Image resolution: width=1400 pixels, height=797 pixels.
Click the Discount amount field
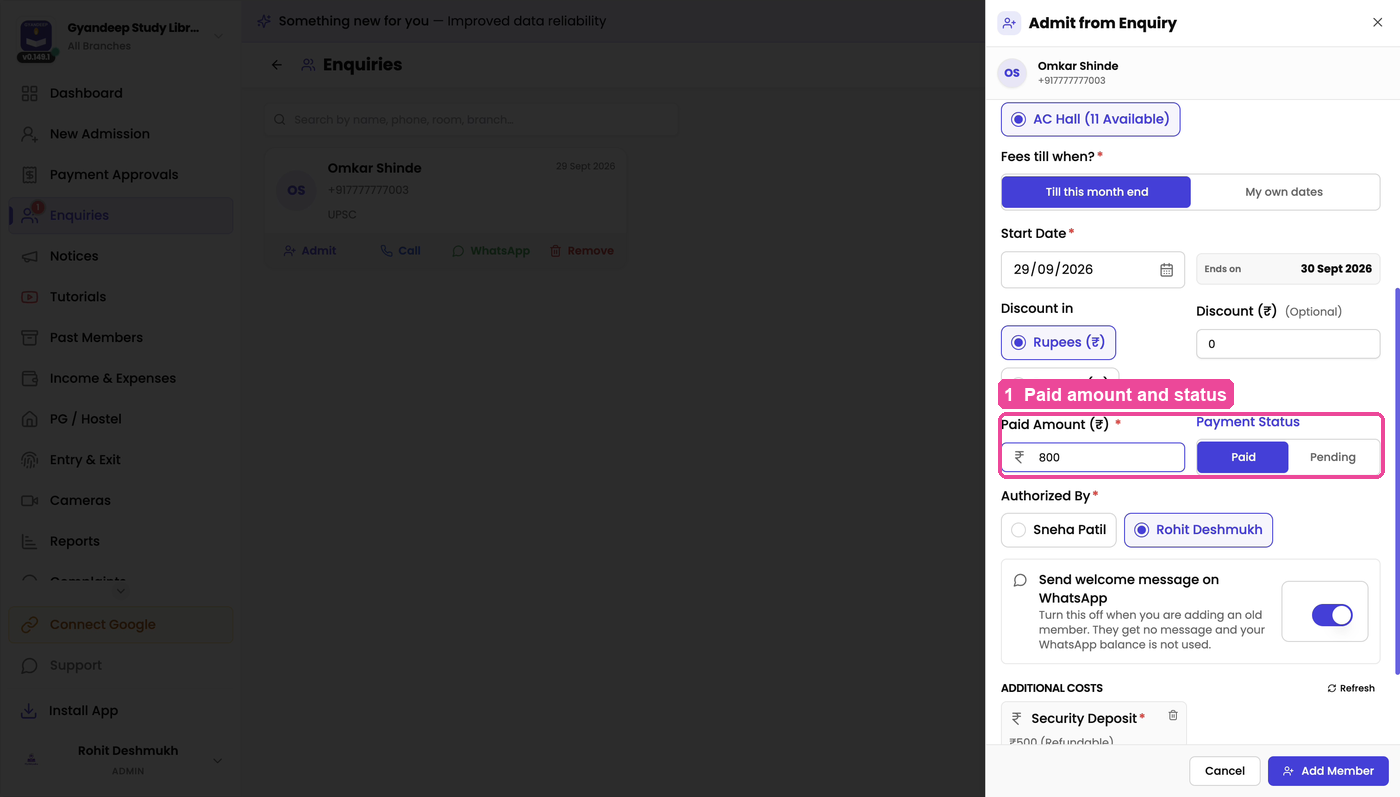[1288, 344]
